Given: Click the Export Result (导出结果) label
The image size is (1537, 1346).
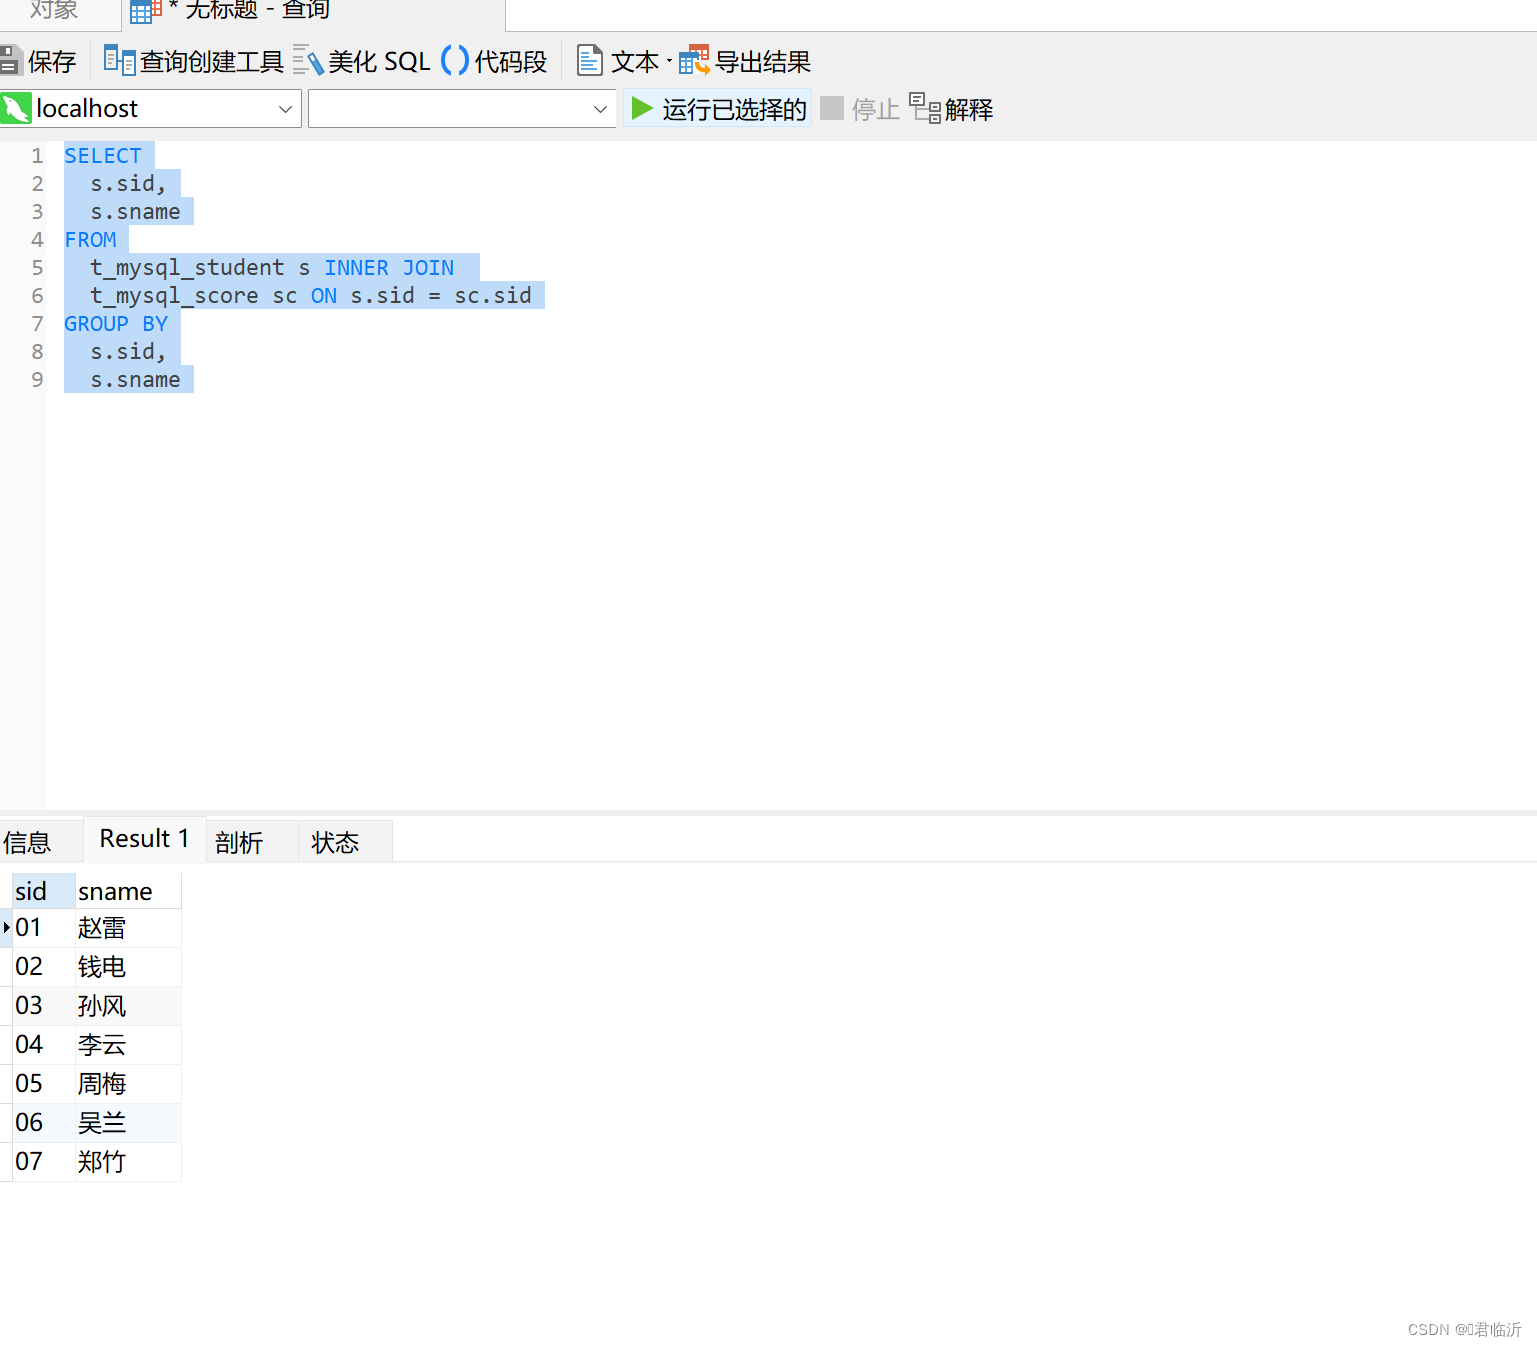Looking at the screenshot, I should click(763, 61).
